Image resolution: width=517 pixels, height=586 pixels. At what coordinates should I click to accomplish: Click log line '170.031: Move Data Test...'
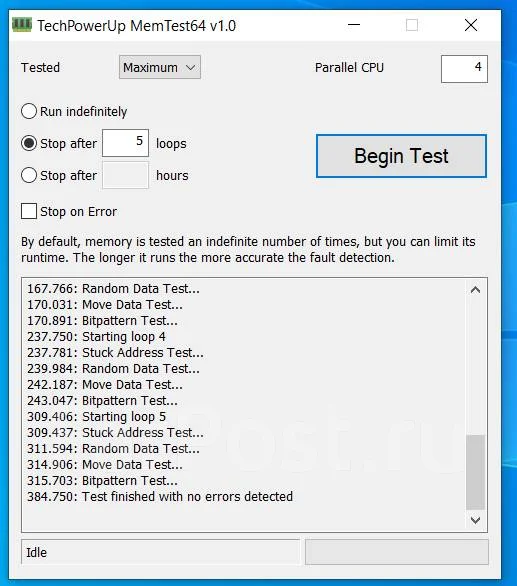105,305
